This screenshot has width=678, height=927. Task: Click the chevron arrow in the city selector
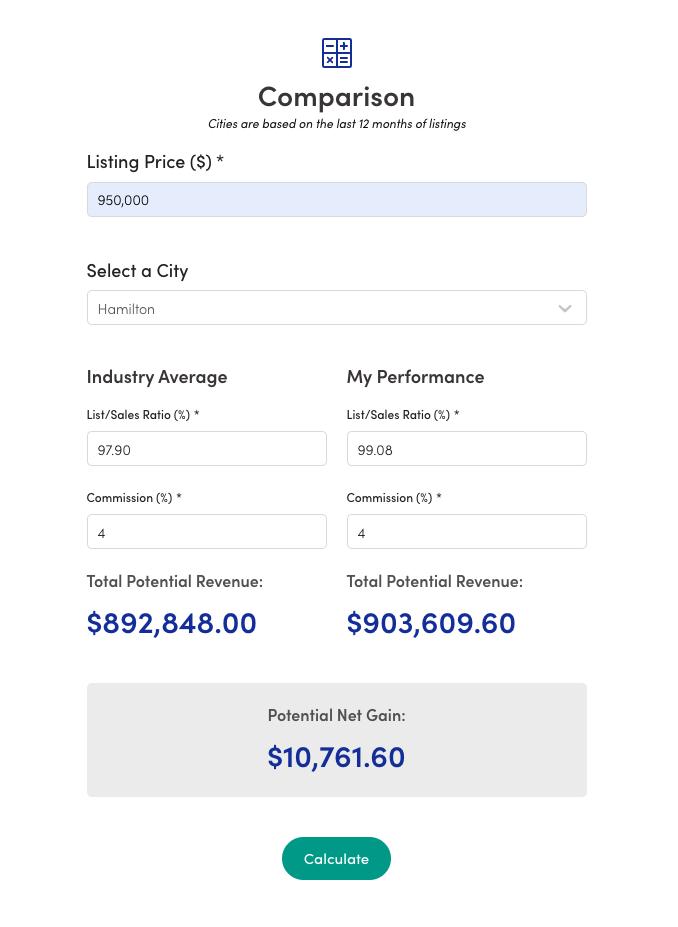click(x=565, y=309)
